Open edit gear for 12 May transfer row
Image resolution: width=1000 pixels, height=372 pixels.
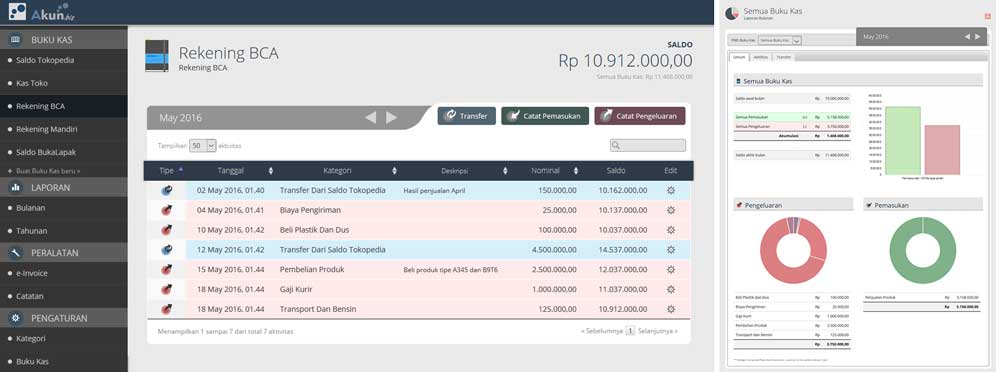click(x=670, y=249)
